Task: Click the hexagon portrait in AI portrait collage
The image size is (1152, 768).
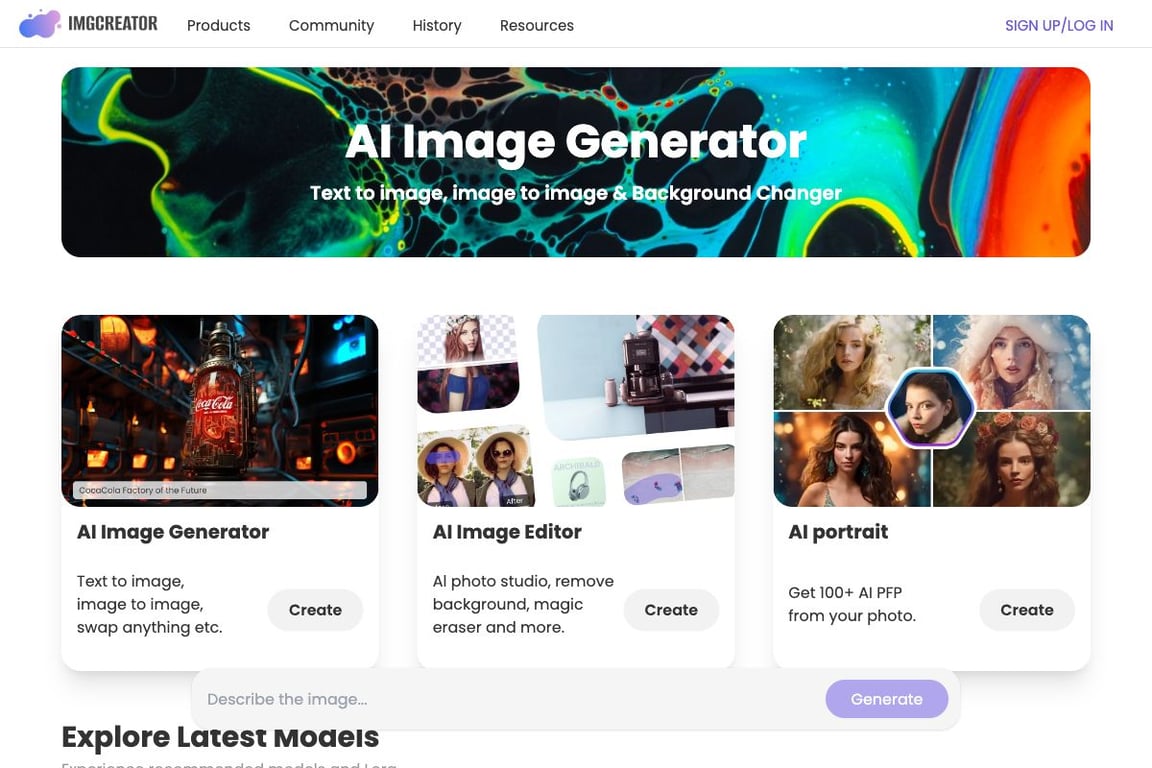Action: 930,407
